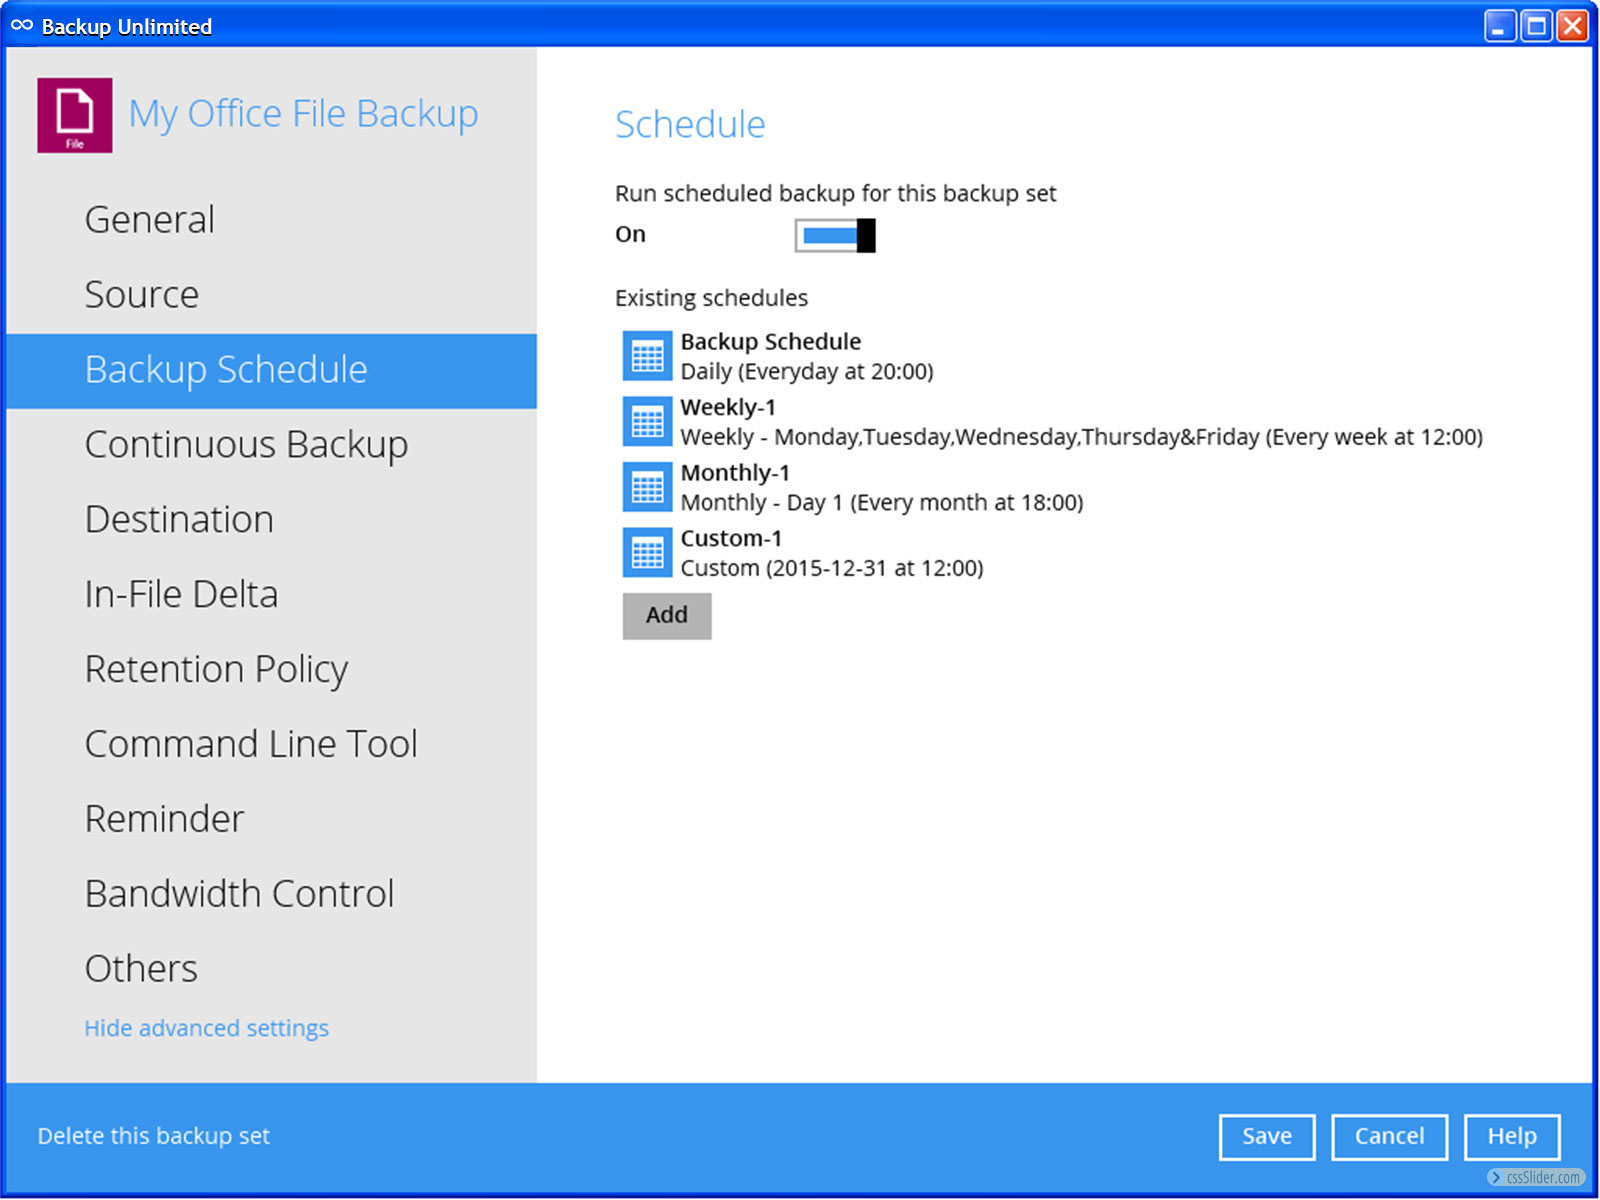Click the magenta File backup set icon
The height and width of the screenshot is (1200, 1600).
pyautogui.click(x=75, y=116)
